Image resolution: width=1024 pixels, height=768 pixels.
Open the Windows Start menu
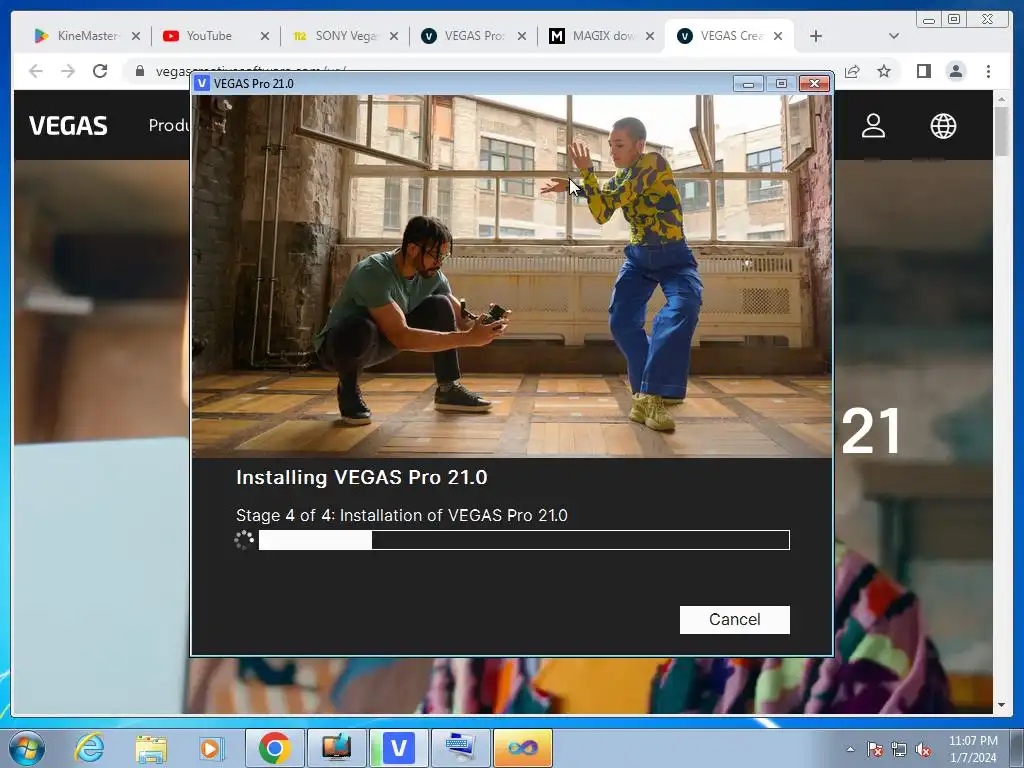[27, 748]
